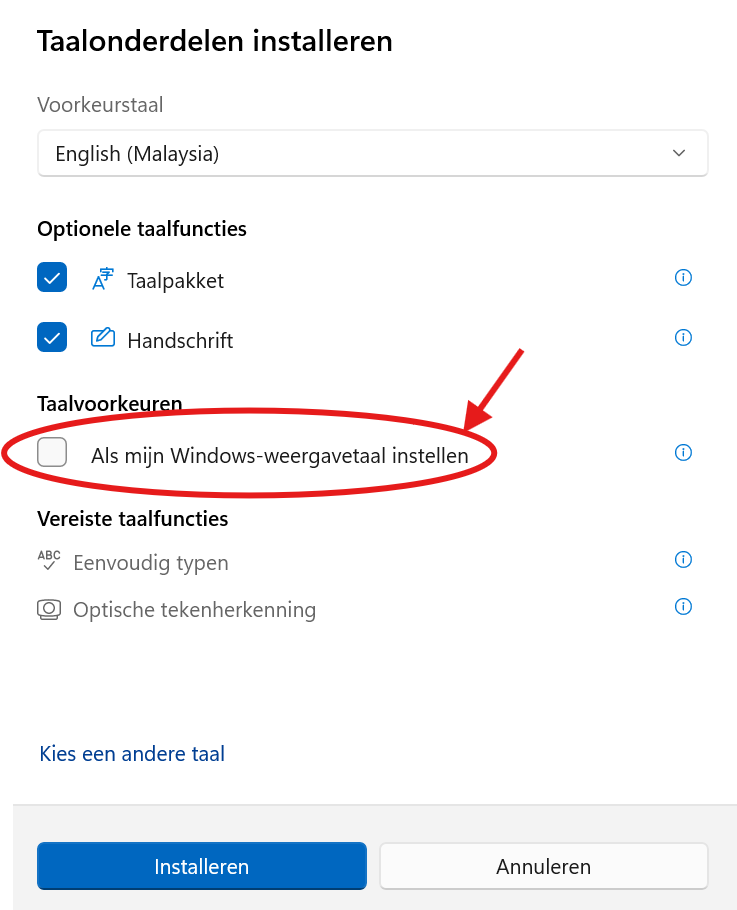737x910 pixels.
Task: Click the info icon beside Handschrift
Action: pyautogui.click(x=684, y=337)
